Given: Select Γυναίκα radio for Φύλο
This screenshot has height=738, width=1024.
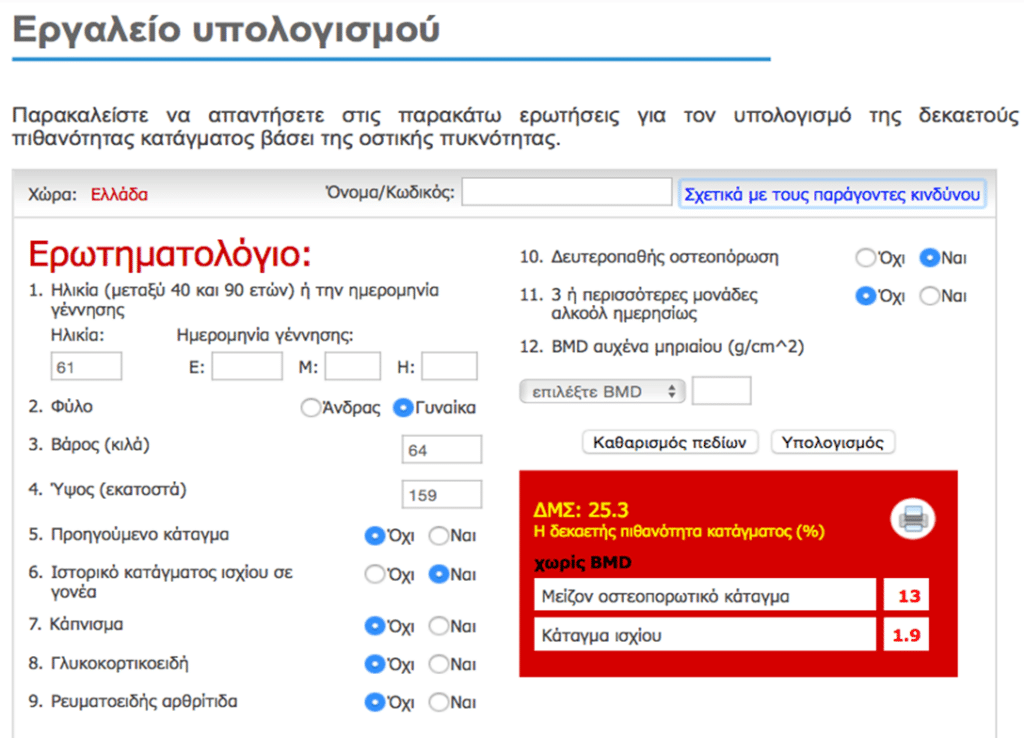Looking at the screenshot, I should point(403,408).
